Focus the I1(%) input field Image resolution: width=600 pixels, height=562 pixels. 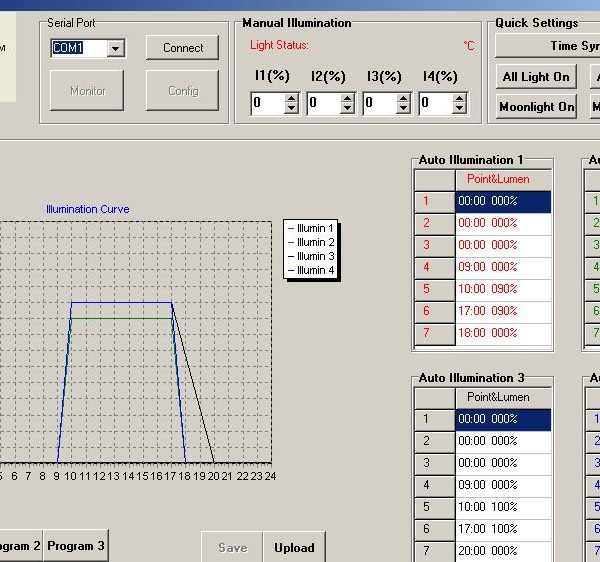coord(268,103)
